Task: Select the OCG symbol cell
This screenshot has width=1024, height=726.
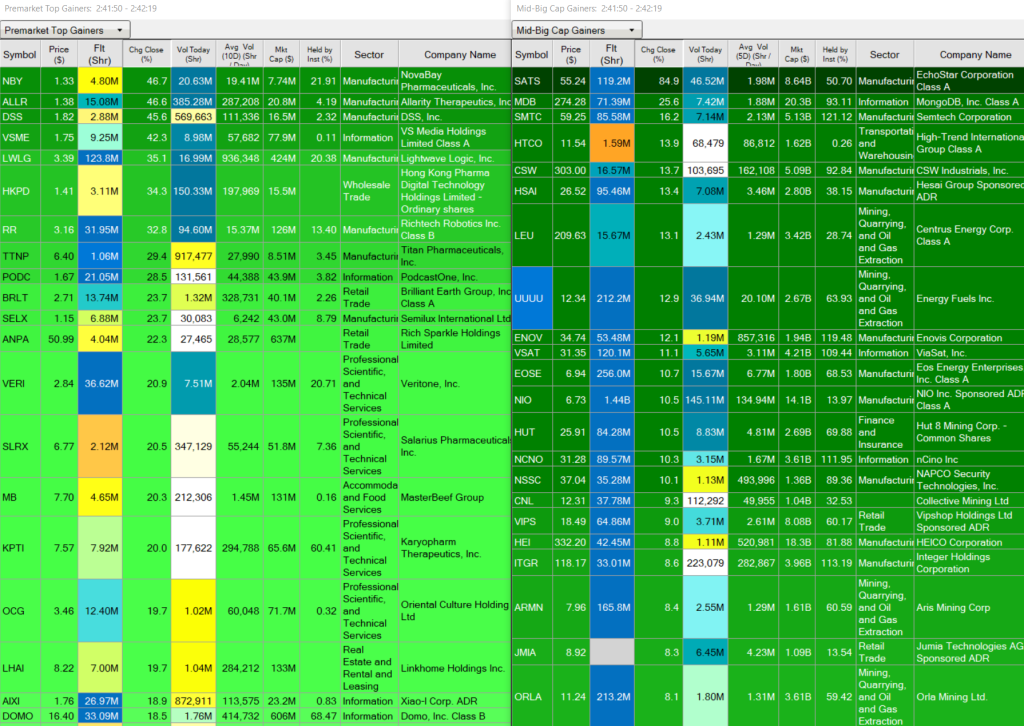Action: [20, 611]
